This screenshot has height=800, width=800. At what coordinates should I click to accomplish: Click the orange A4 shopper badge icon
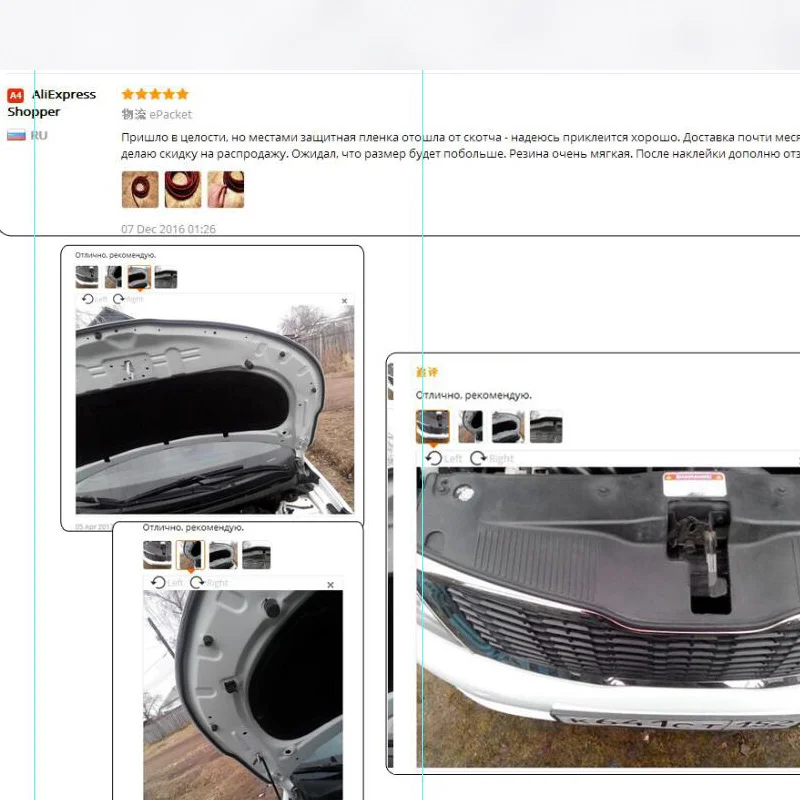tap(16, 95)
